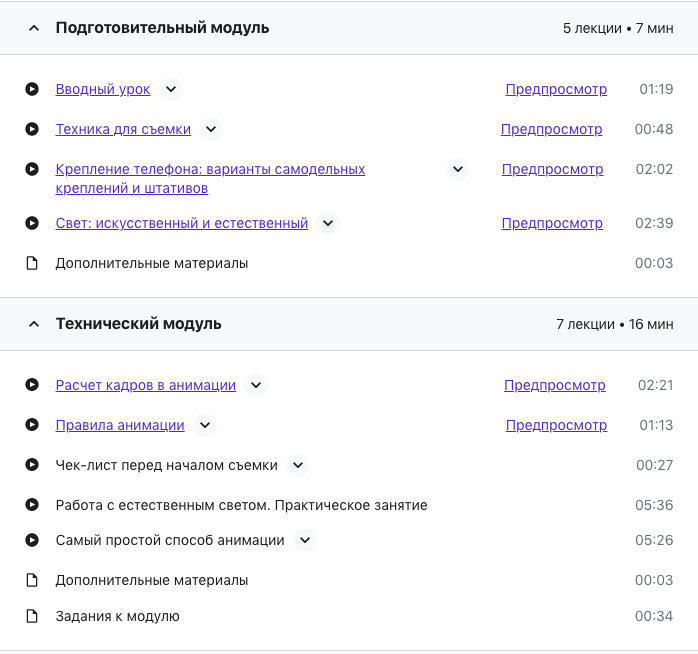Viewport: 698px width, 654px height.
Task: Click play icon beside Техника для съемки
Action: tap(32, 129)
